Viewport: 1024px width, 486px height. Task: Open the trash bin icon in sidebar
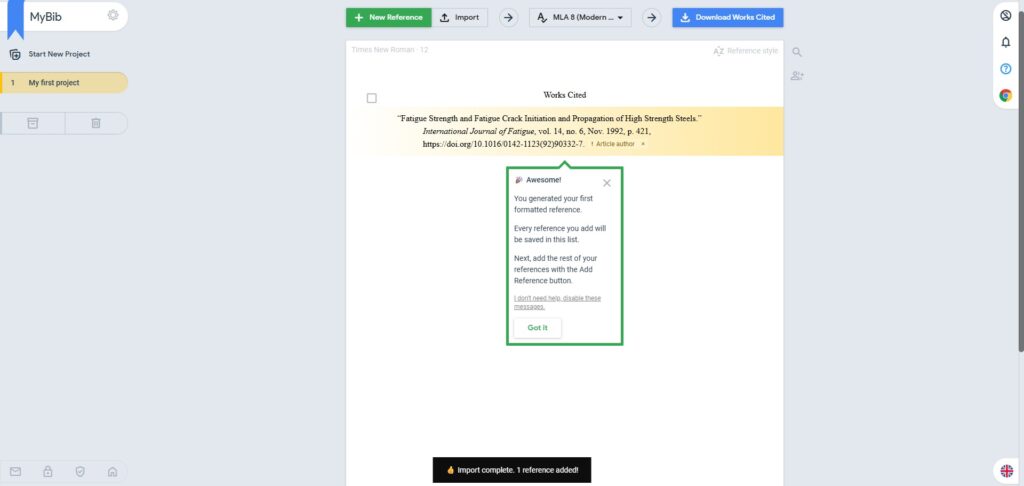pyautogui.click(x=96, y=123)
